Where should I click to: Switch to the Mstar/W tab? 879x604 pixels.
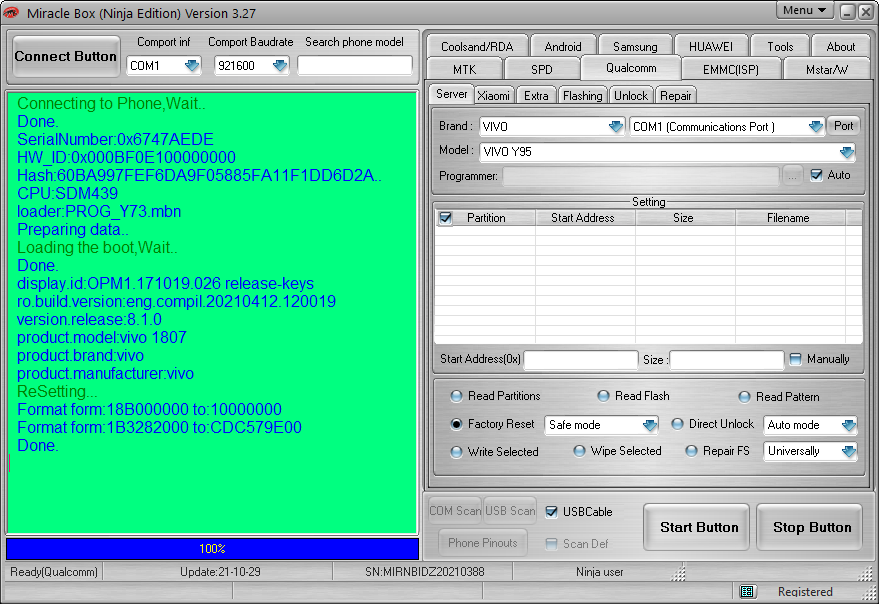(827, 70)
